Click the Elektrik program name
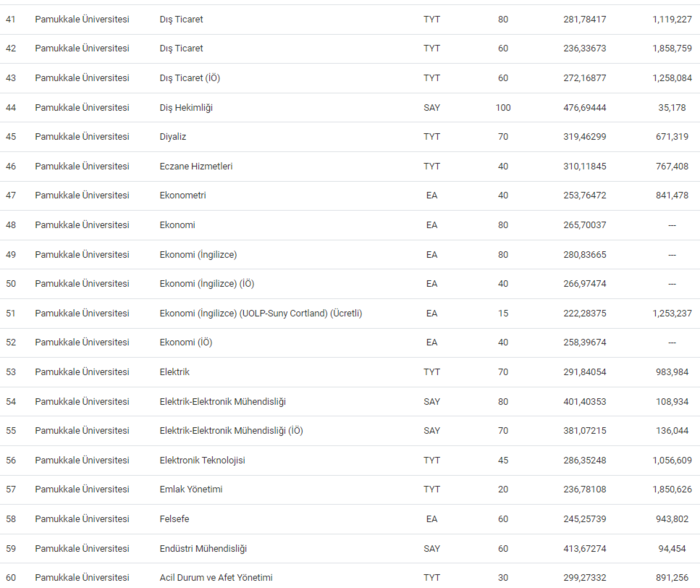 (x=174, y=372)
